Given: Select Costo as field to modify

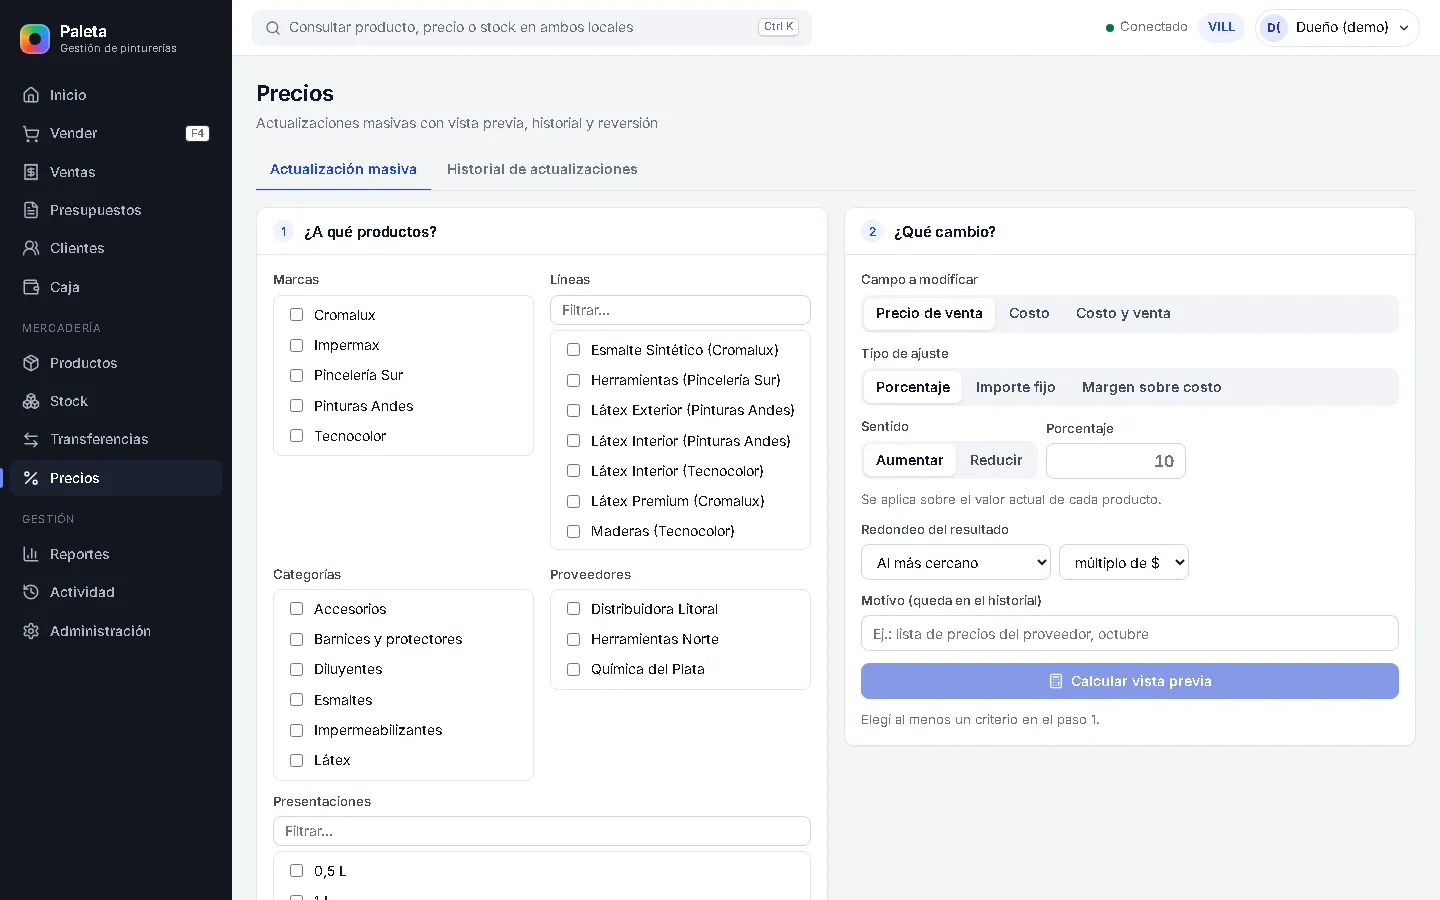Looking at the screenshot, I should tap(1029, 313).
